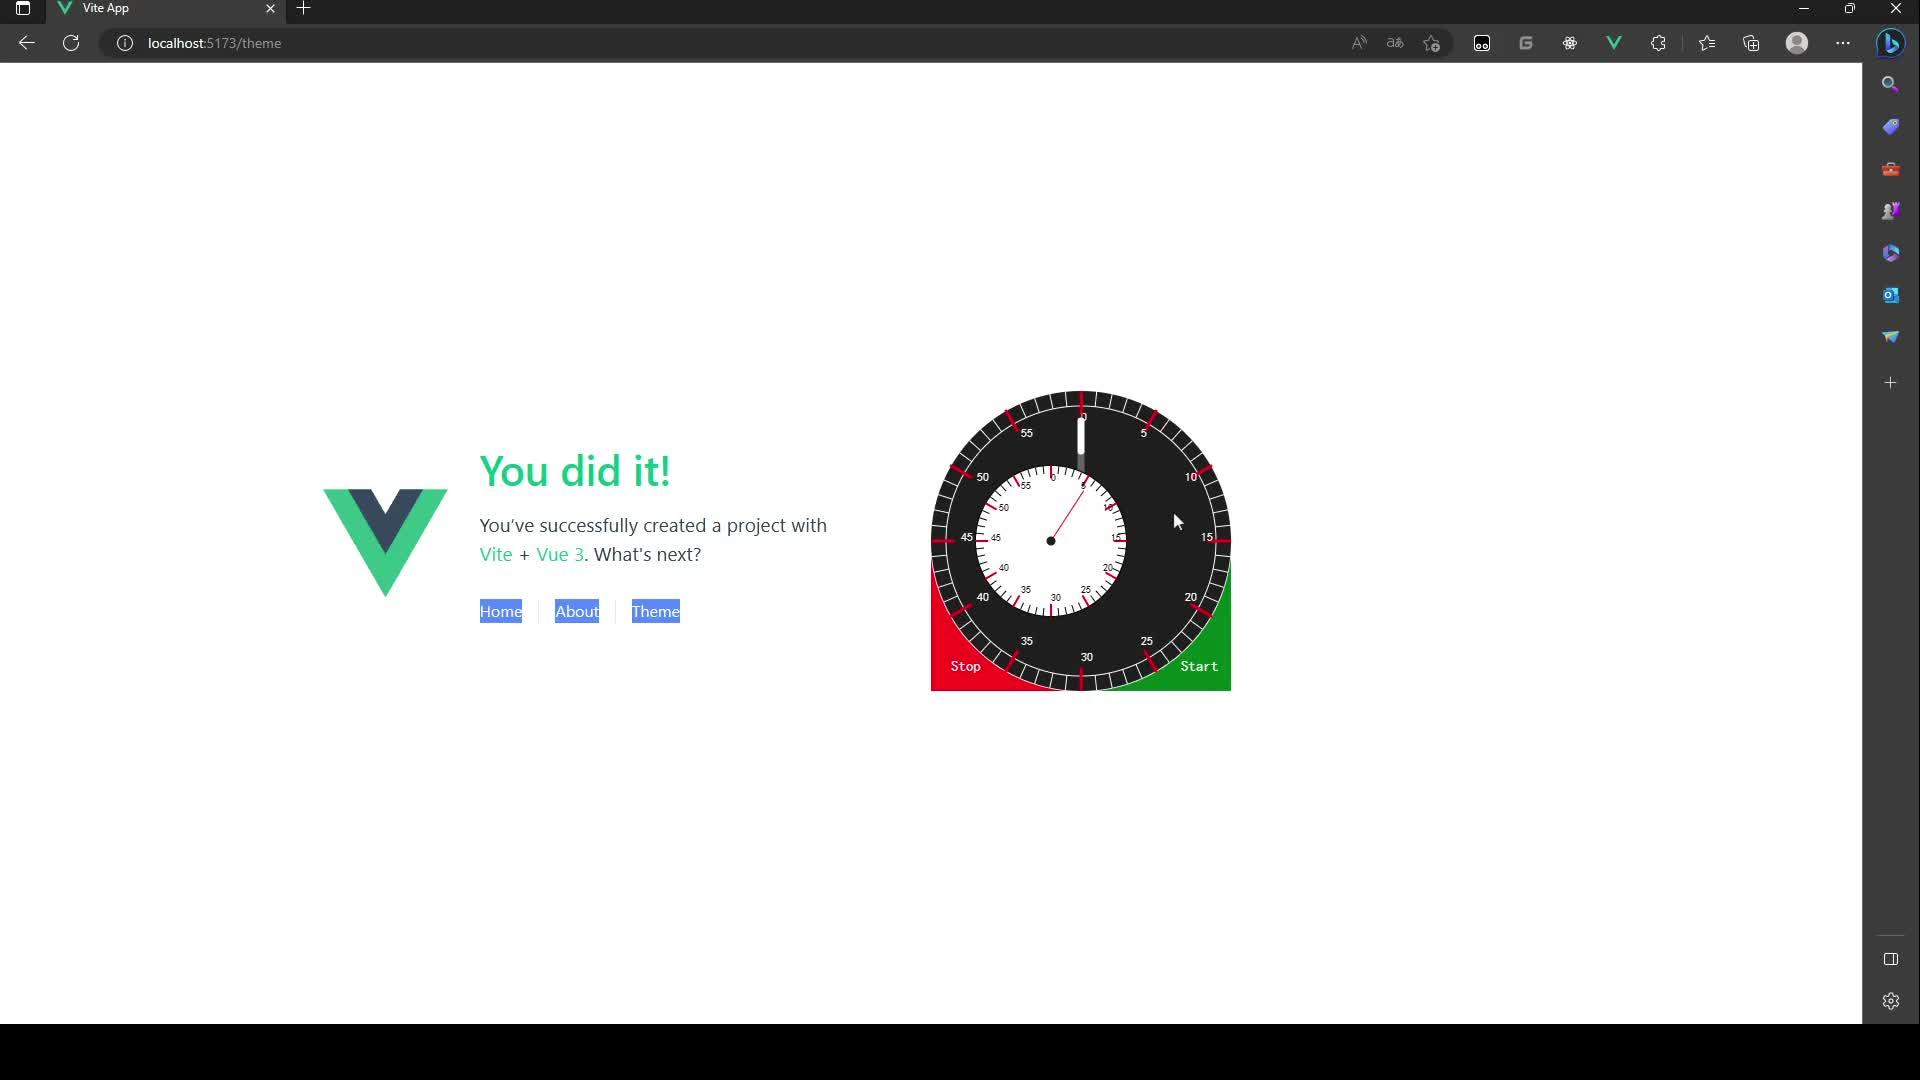The height and width of the screenshot is (1080, 1920).
Task: Open the extensions menu
Action: pyautogui.click(x=1659, y=43)
